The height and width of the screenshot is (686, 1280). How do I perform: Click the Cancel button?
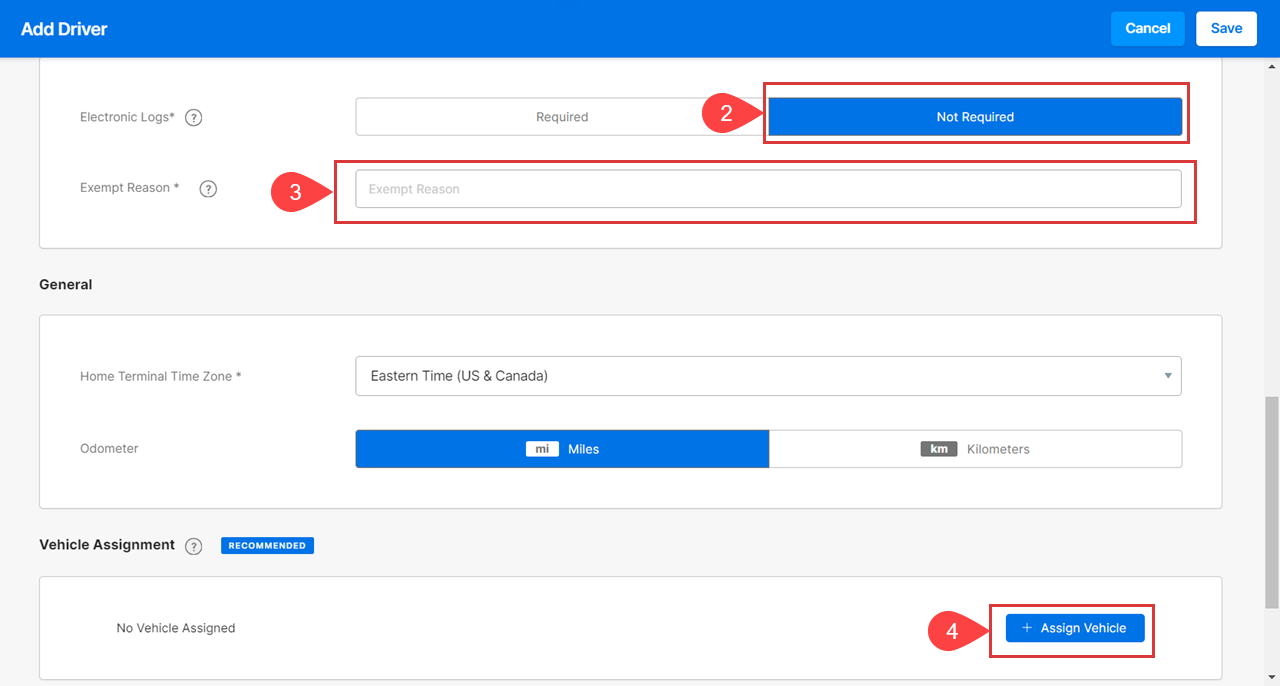1148,28
